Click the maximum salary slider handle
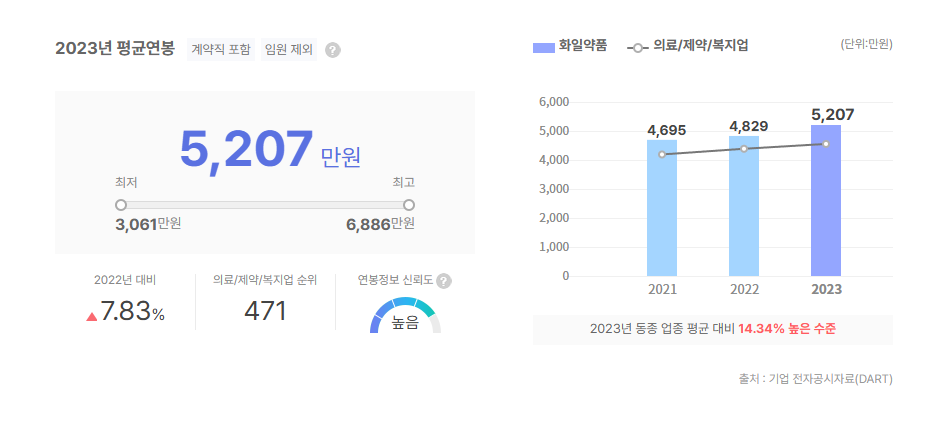 (409, 204)
